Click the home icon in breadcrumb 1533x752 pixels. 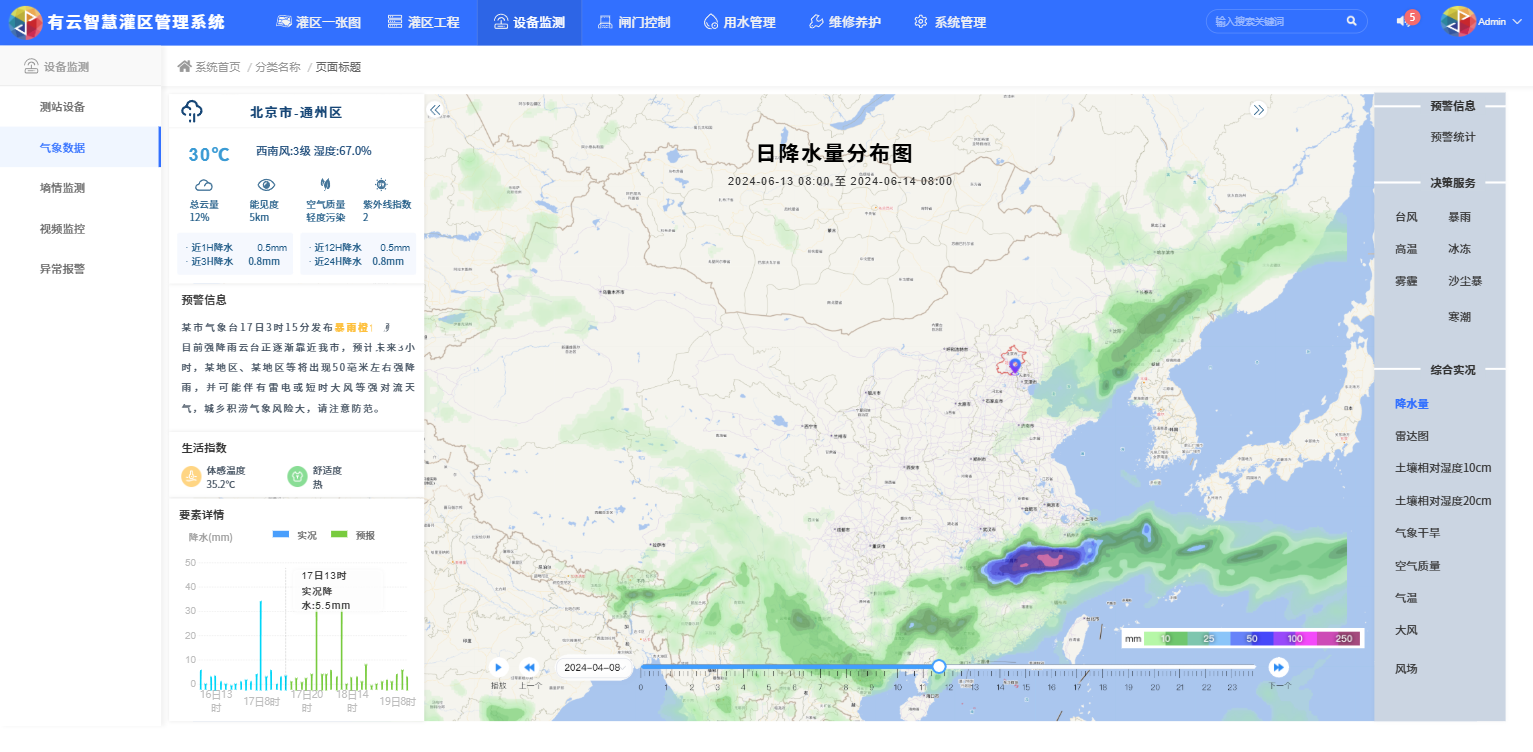pyautogui.click(x=184, y=67)
